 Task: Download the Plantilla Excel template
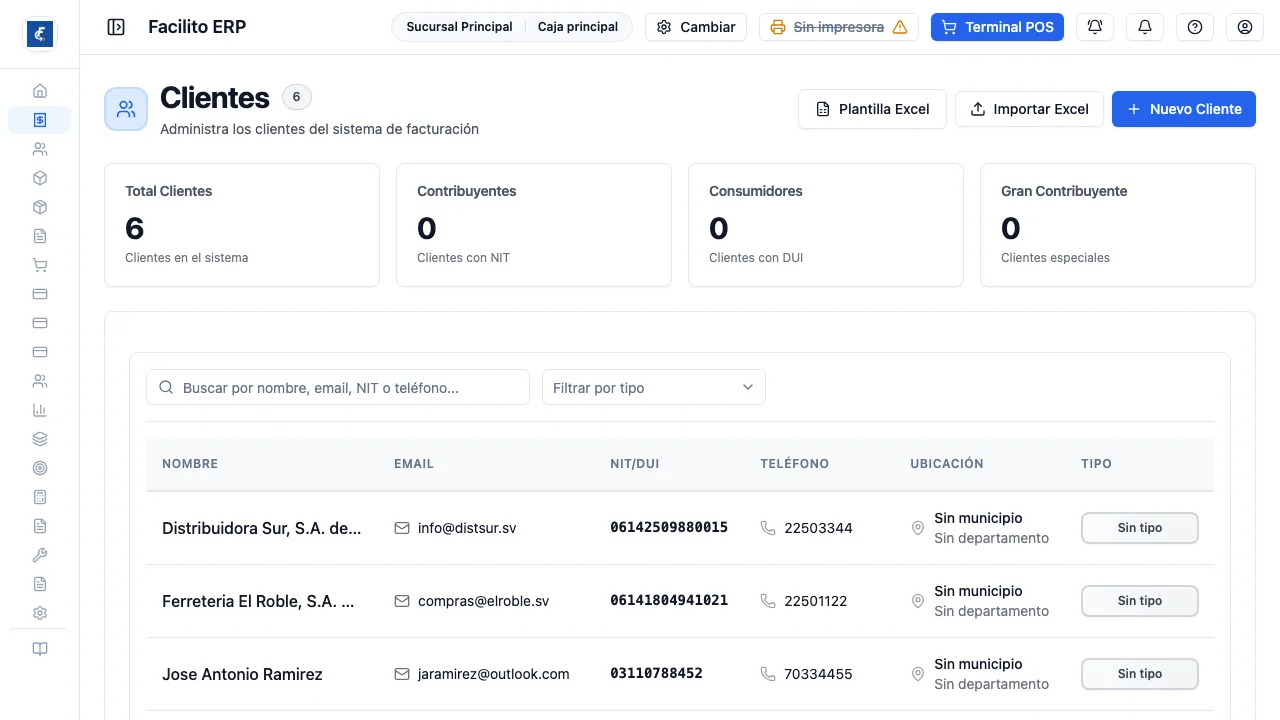(872, 109)
